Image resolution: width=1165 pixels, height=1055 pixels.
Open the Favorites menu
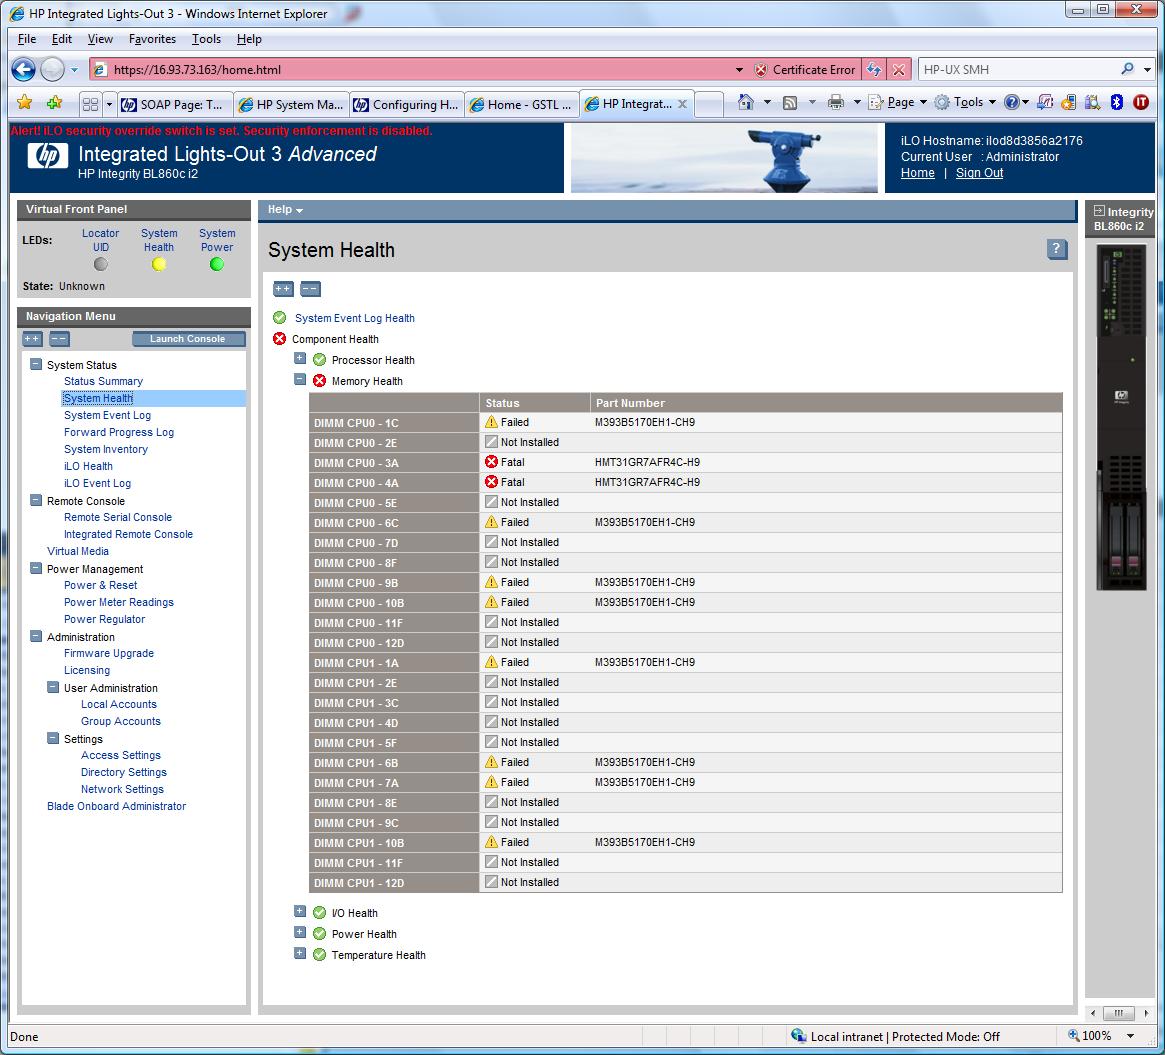[x=152, y=39]
